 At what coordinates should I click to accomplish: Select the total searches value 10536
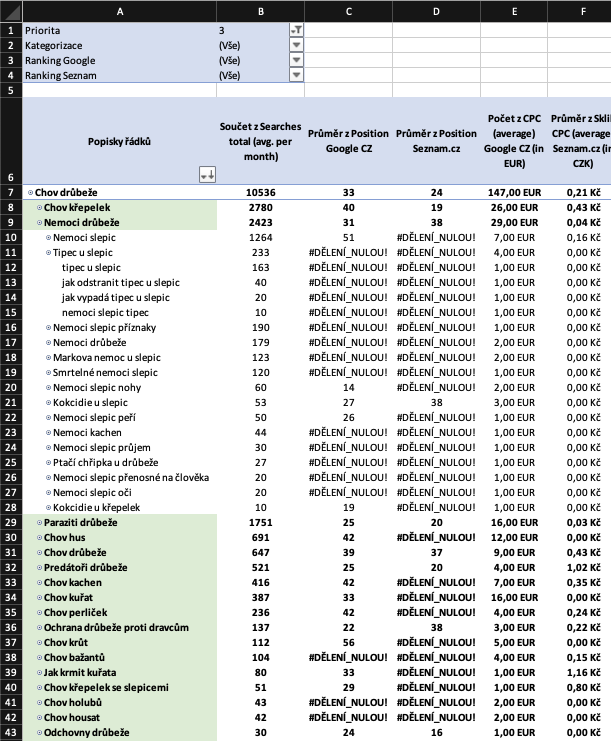260,192
